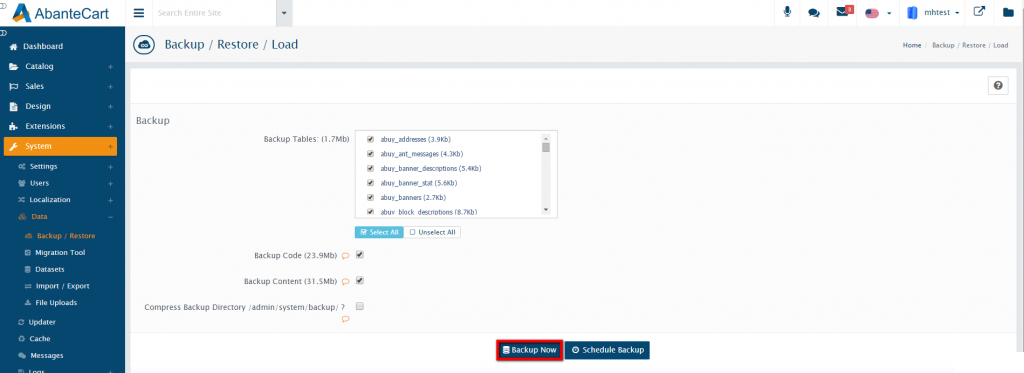
Task: Click the help question mark button
Action: [998, 86]
